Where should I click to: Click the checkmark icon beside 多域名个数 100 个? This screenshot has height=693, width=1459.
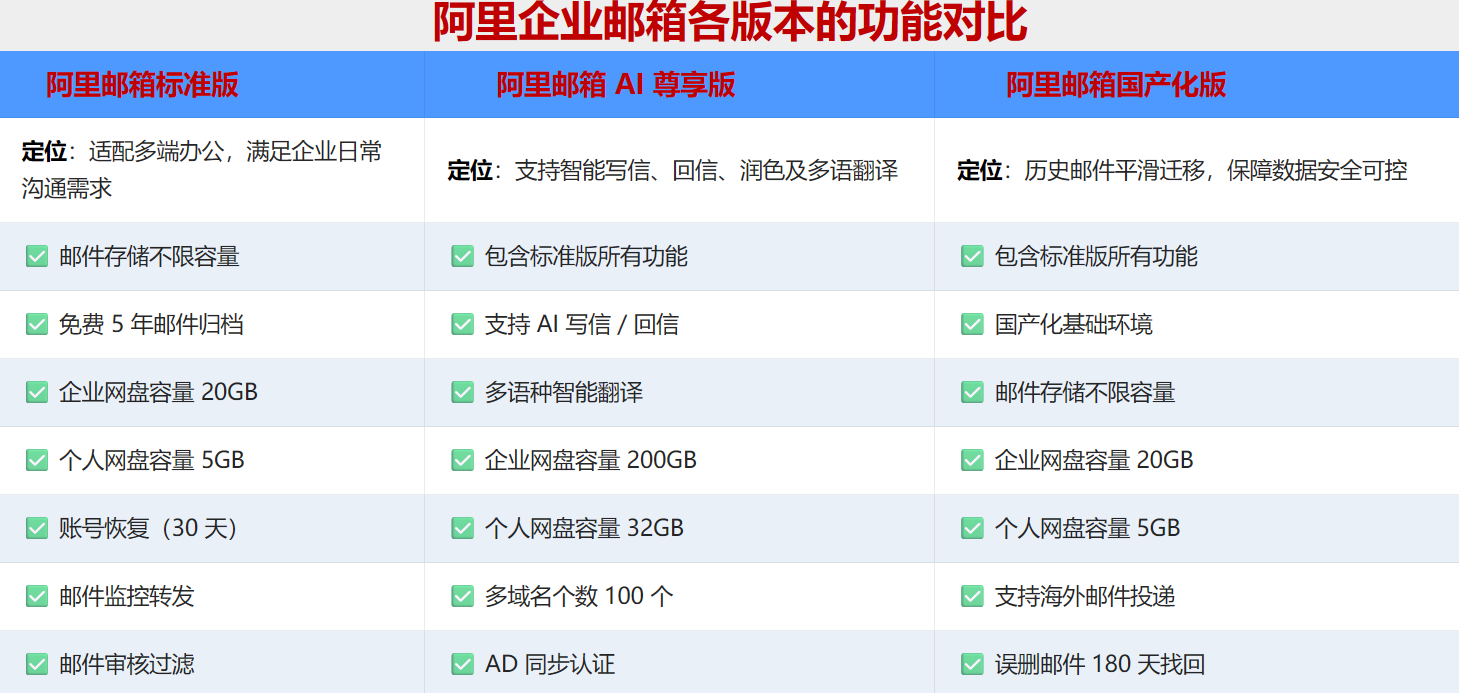(462, 596)
